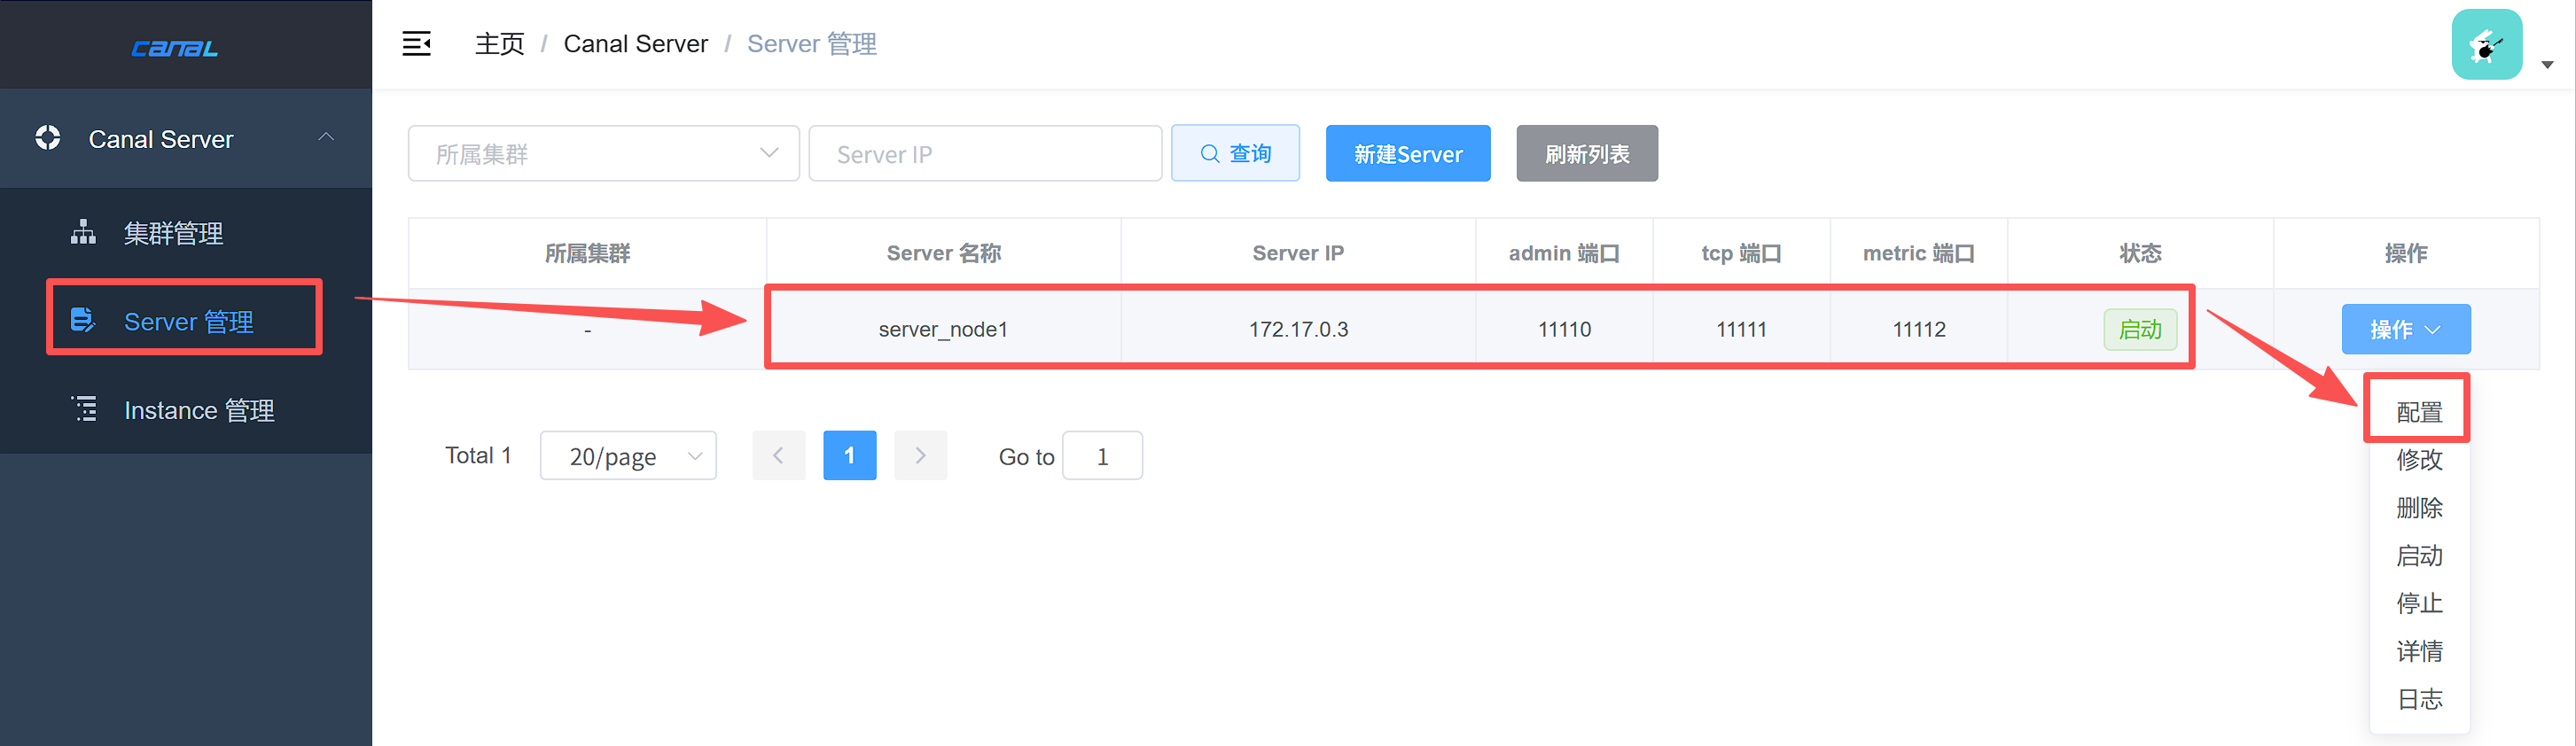Click the Canal Server breadcrumb
2576x746 pixels.
tap(636, 44)
